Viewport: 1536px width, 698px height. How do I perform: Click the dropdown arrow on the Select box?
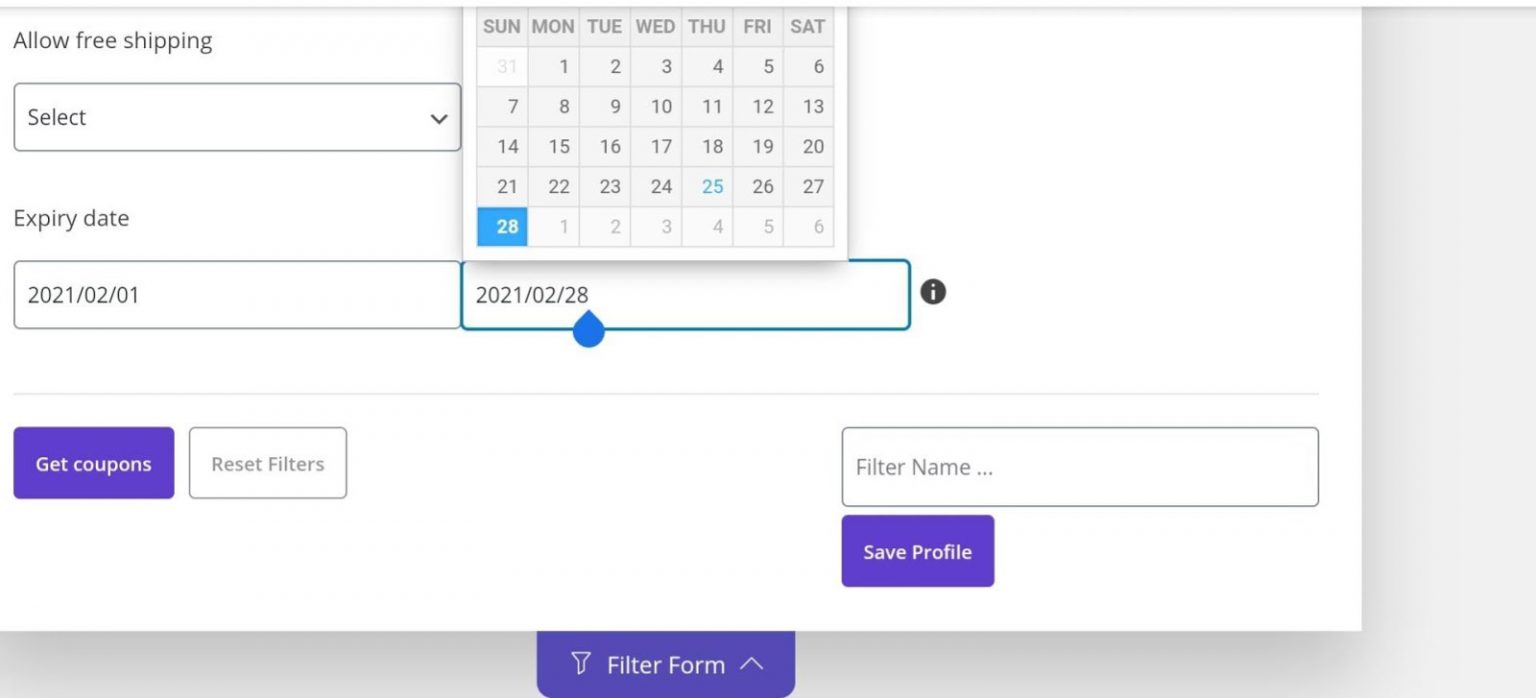click(x=438, y=118)
